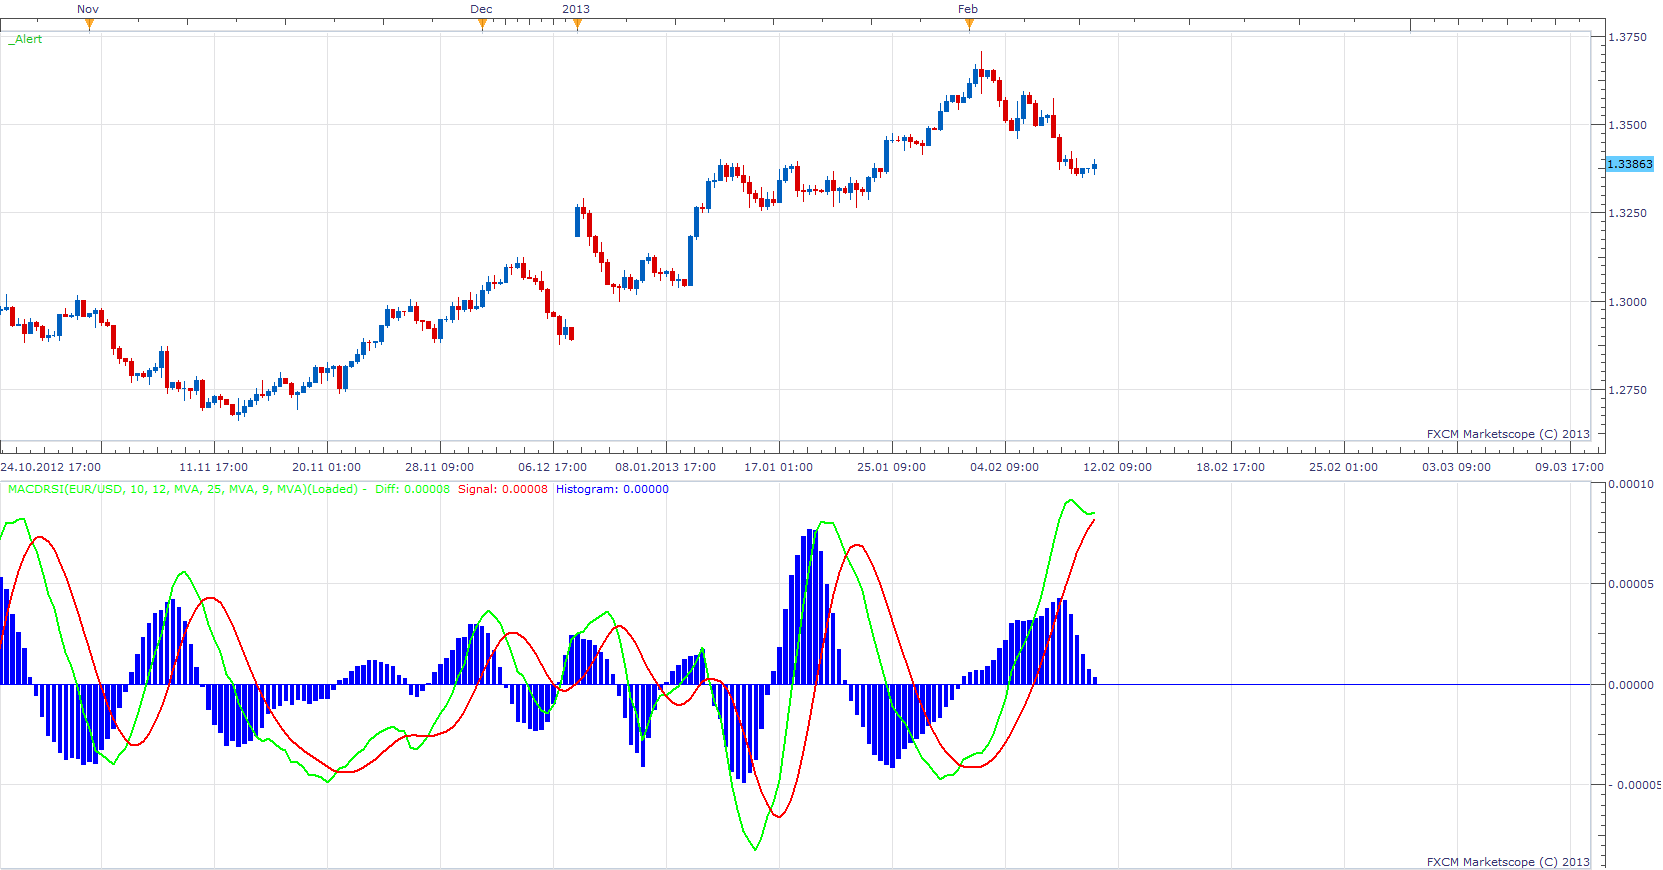Click the green Diff: 0.00008 value
The width and height of the screenshot is (1663, 870).
pyautogui.click(x=412, y=489)
